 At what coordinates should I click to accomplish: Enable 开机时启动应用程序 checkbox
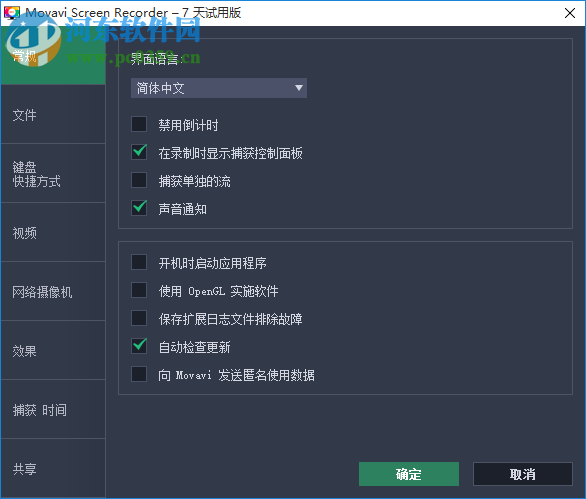(x=139, y=262)
